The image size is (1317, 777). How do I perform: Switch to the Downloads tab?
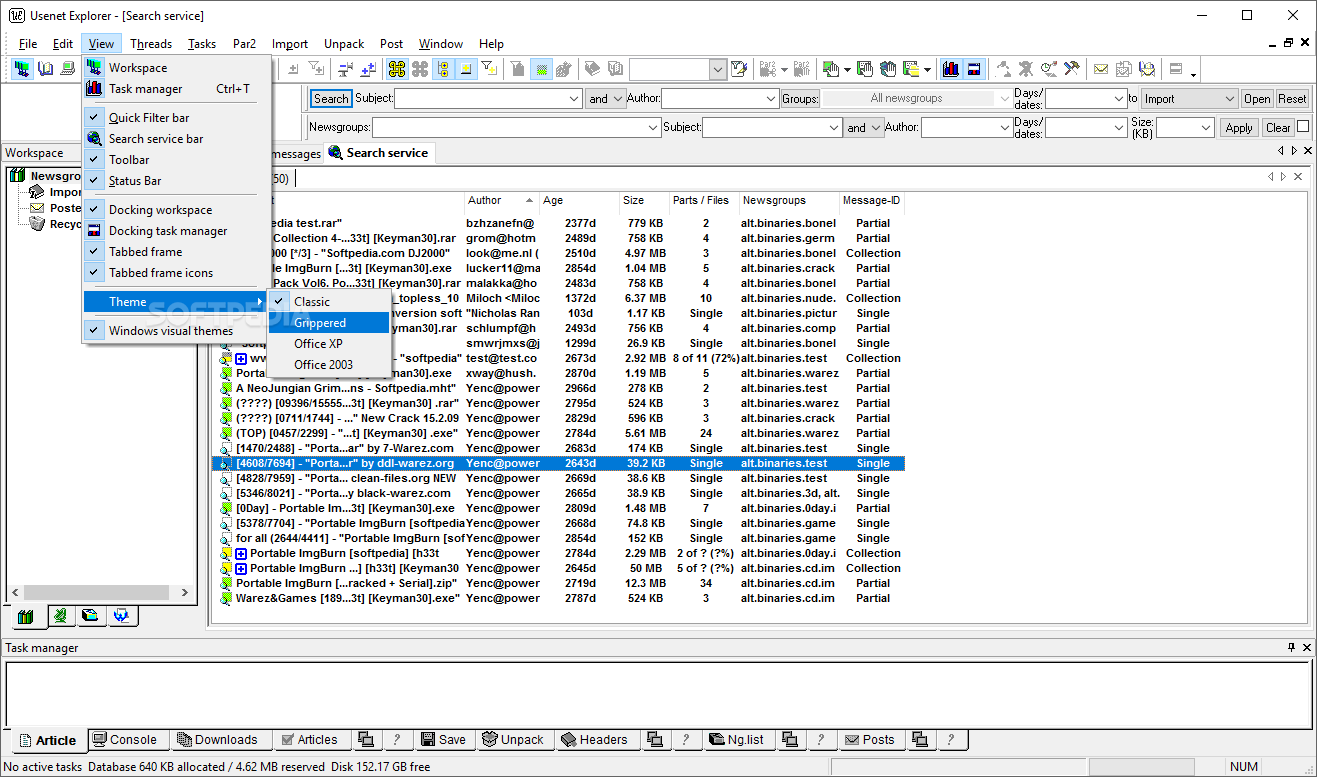coord(218,740)
